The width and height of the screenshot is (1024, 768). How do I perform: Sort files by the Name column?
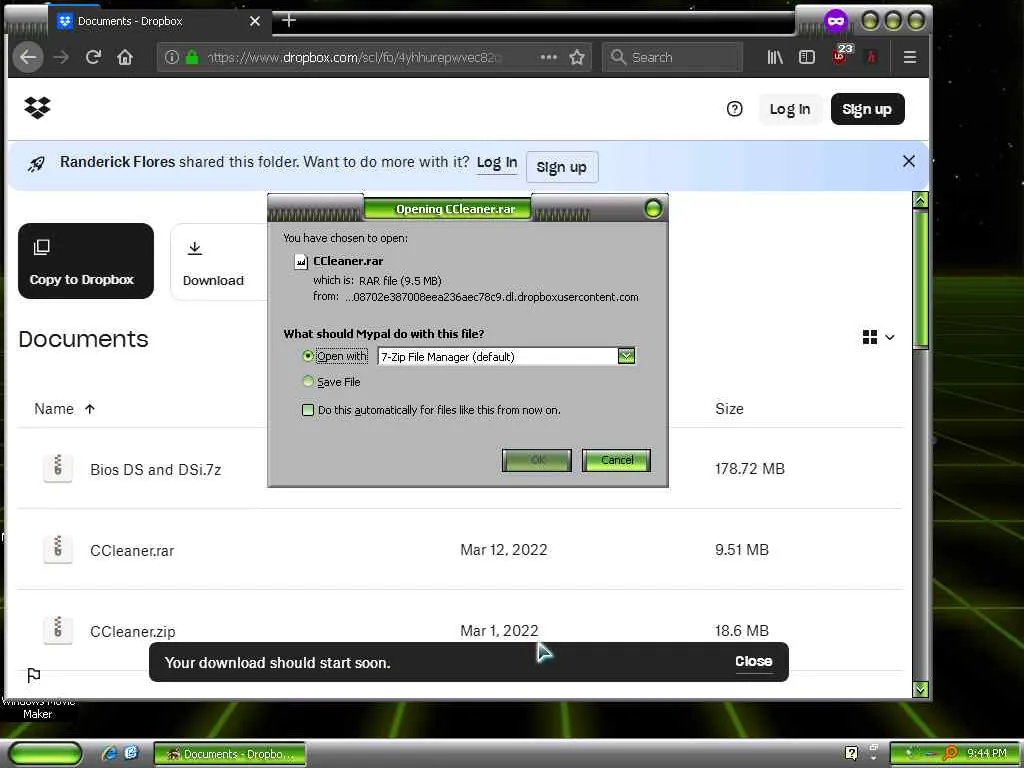click(65, 409)
